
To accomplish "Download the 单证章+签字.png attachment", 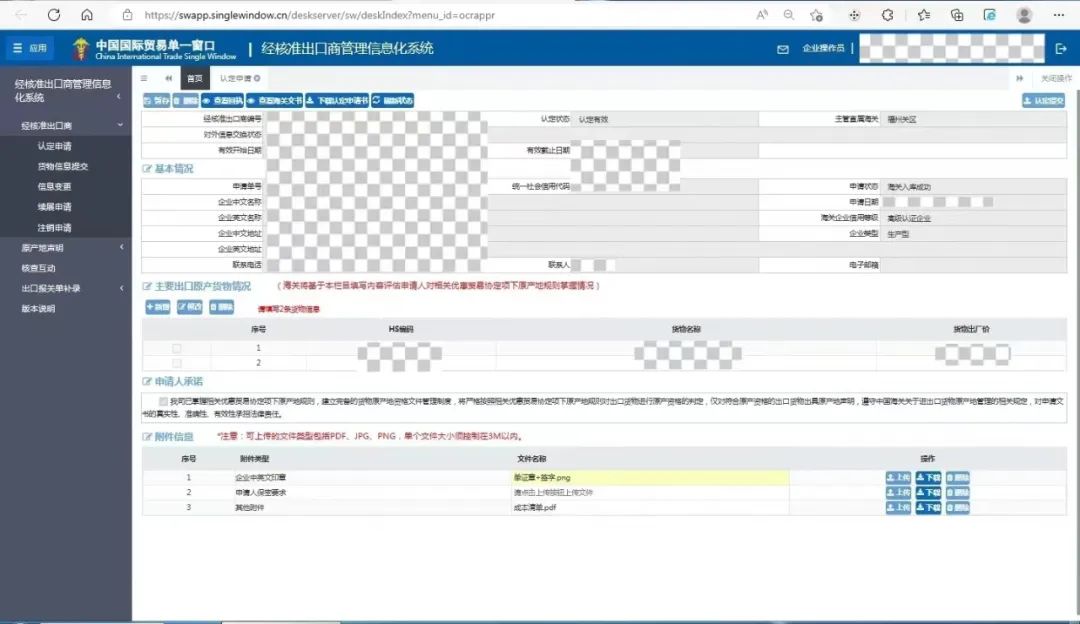I will coord(928,478).
